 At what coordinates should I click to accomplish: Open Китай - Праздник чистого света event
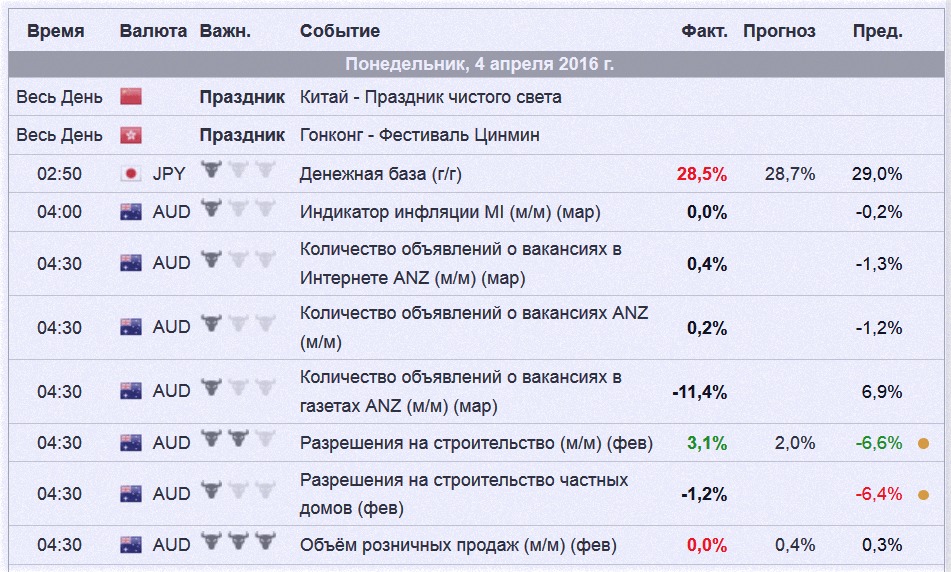430,97
